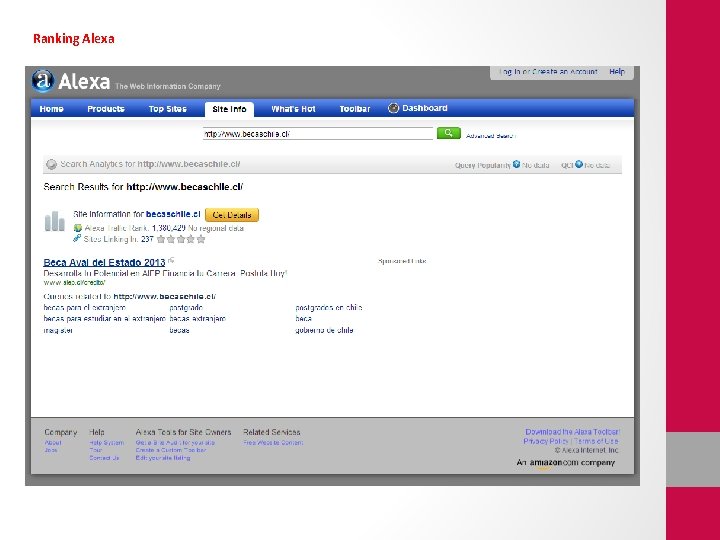Image resolution: width=720 pixels, height=540 pixels.
Task: Open the Products tab
Action: (106, 109)
